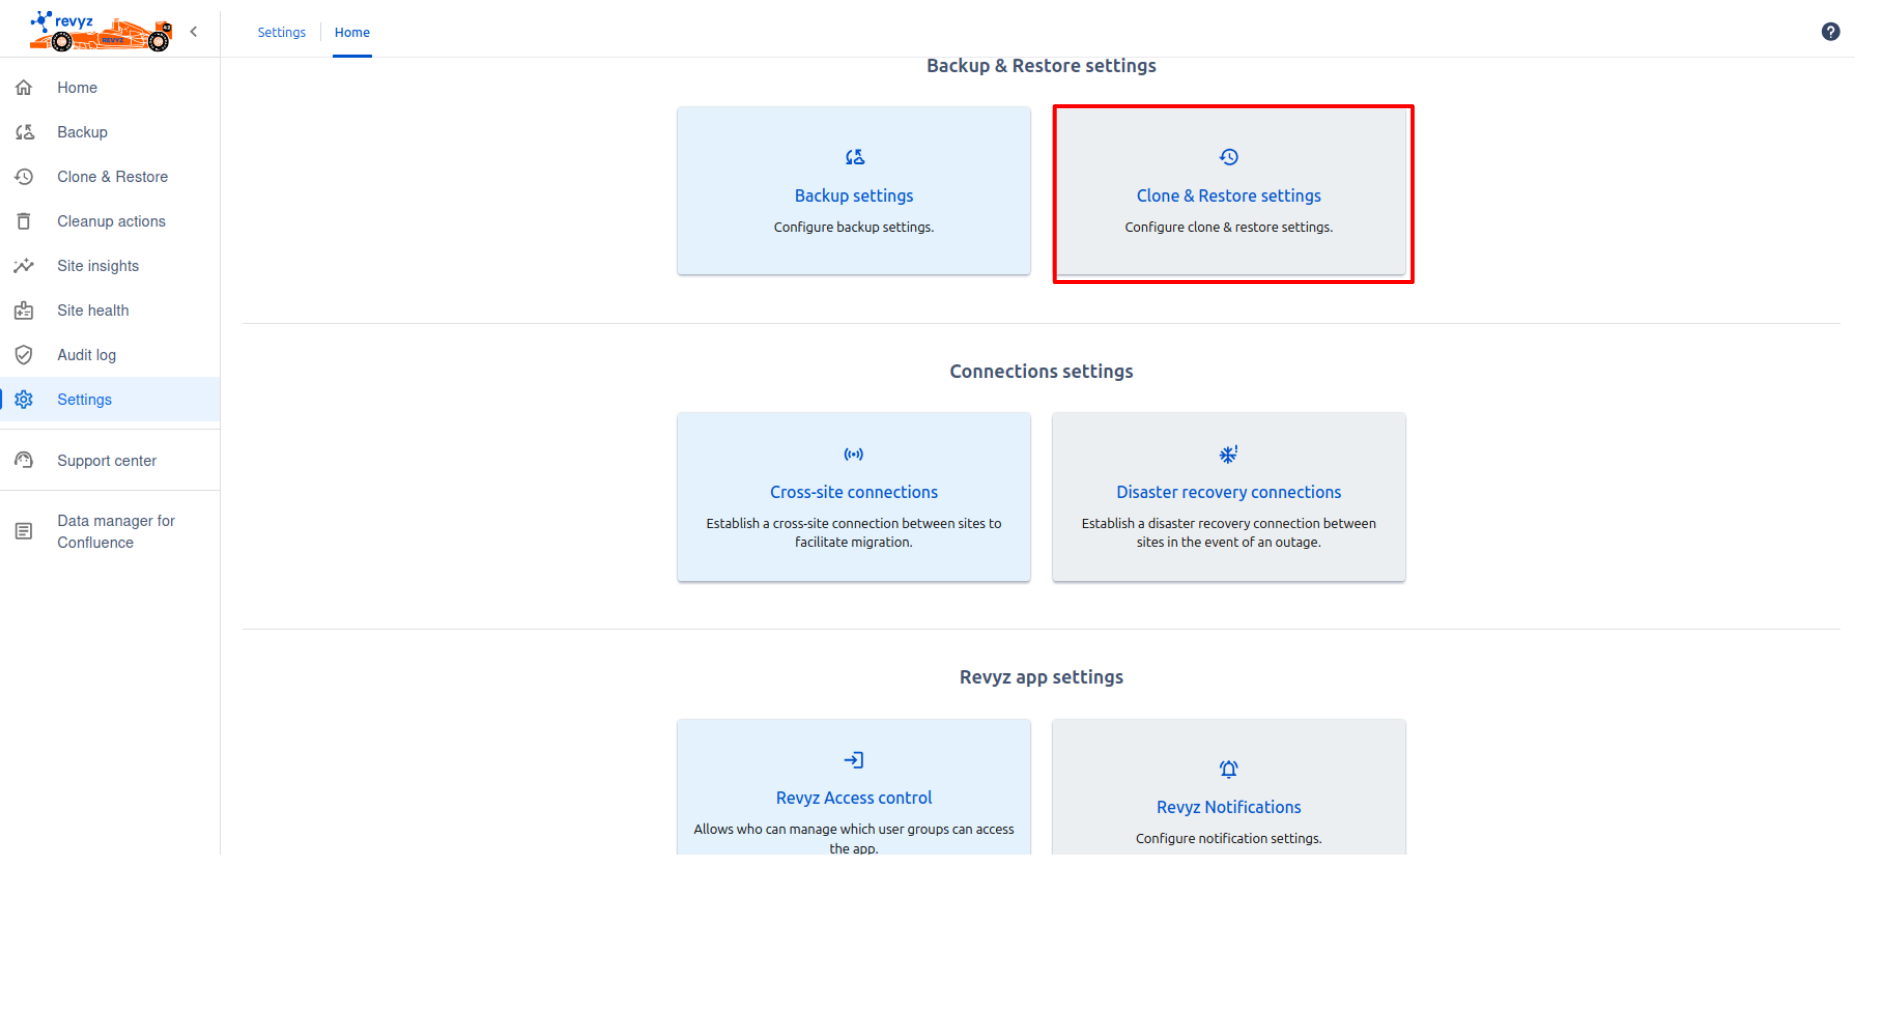Click the Settings gear icon in sidebar

[x=24, y=400]
